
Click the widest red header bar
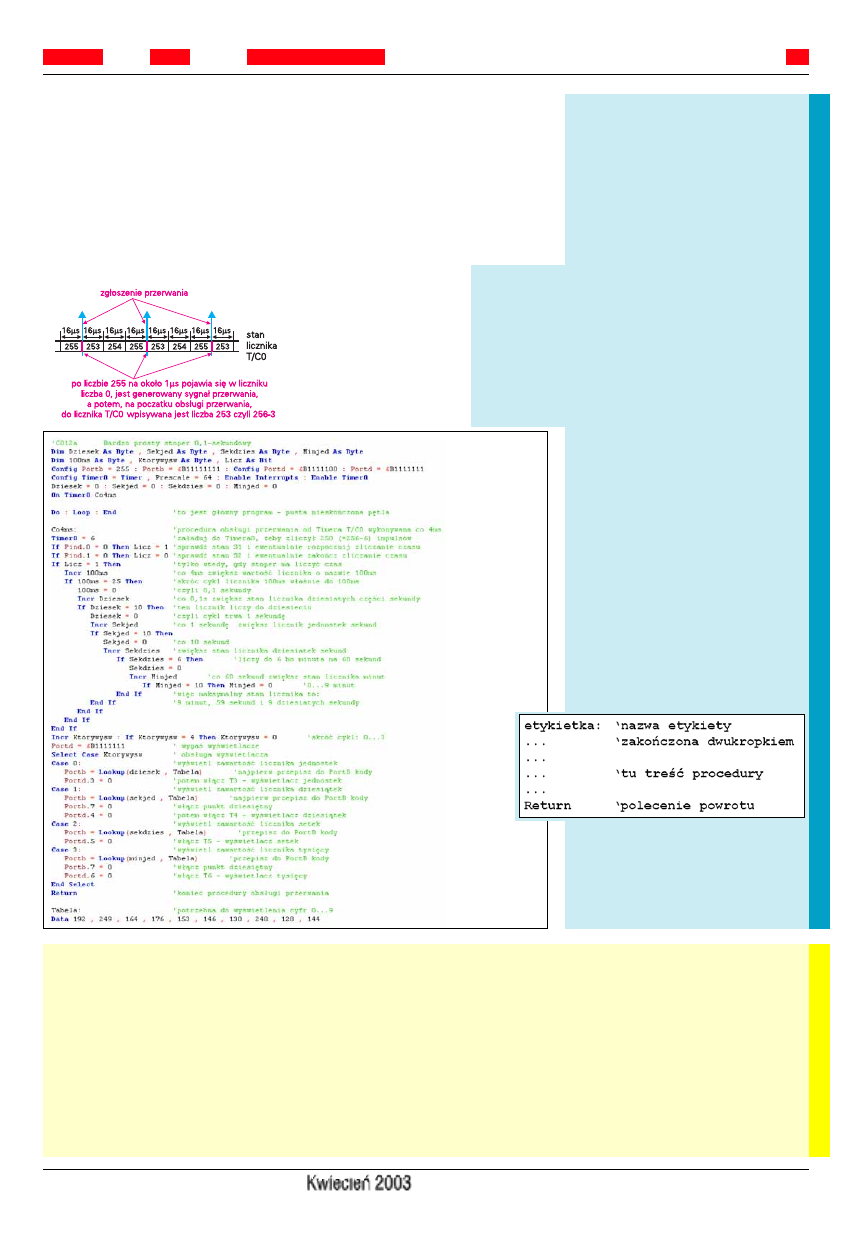316,56
